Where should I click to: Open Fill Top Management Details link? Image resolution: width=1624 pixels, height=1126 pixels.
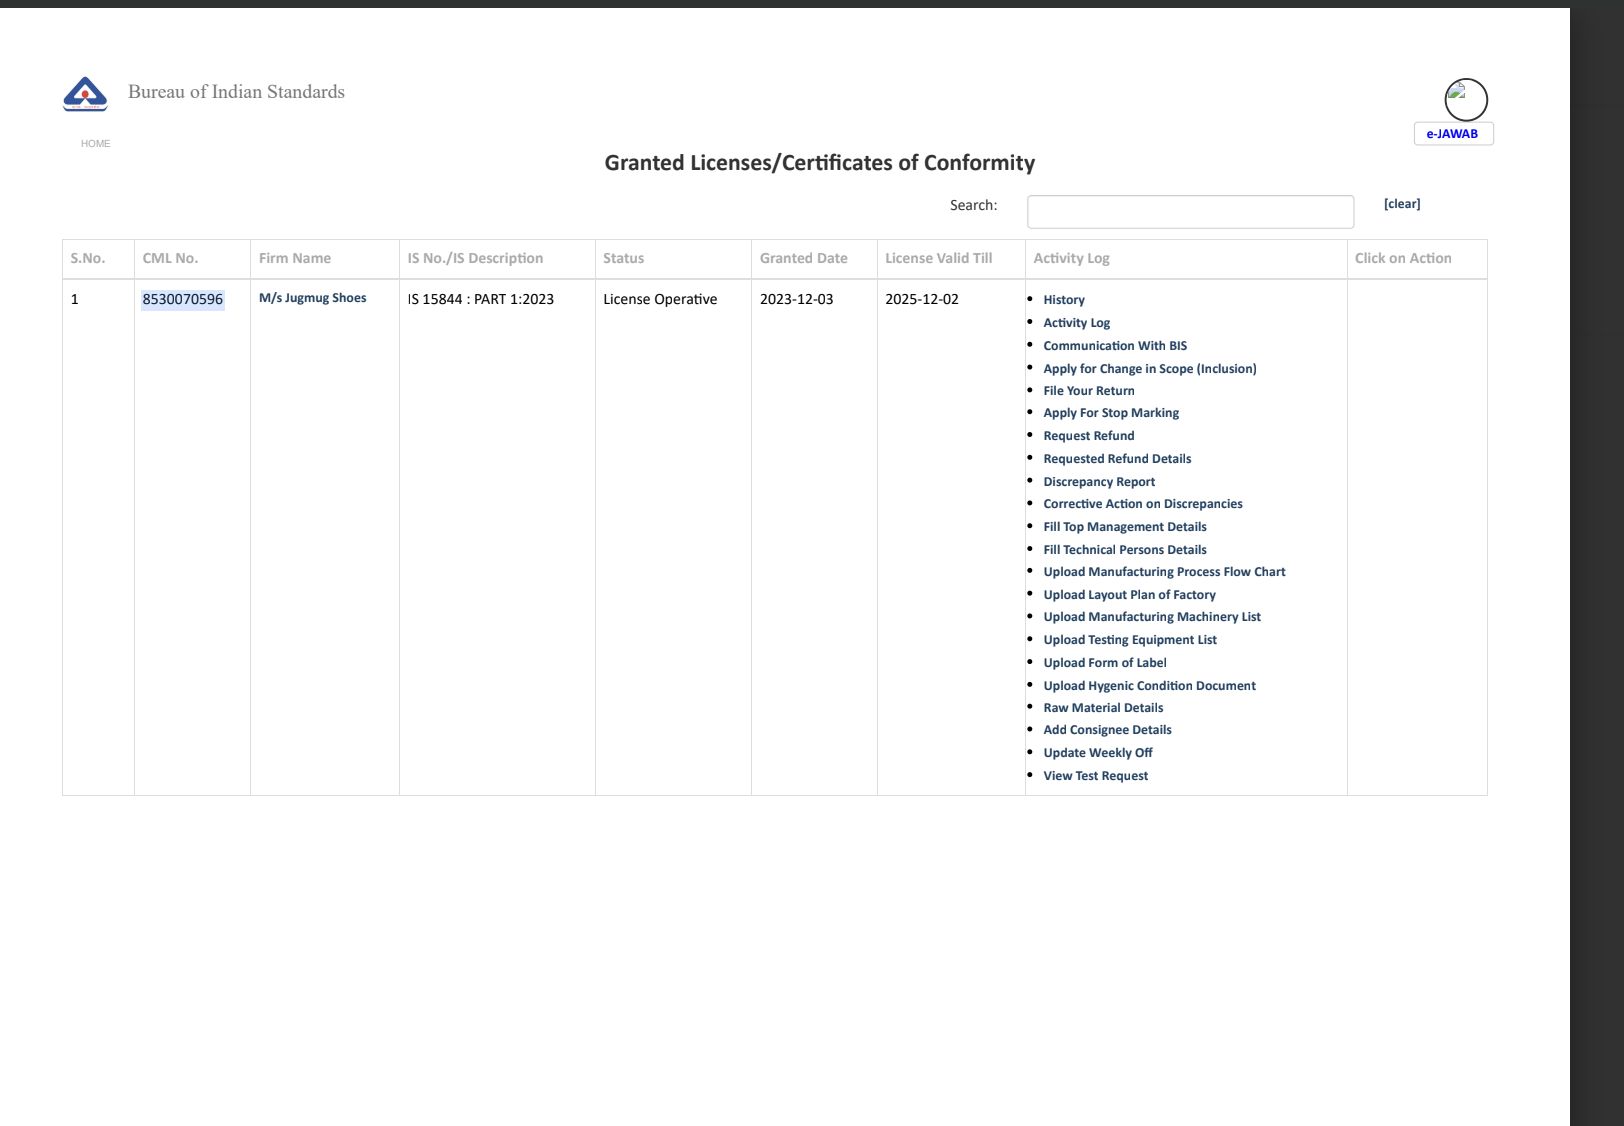pos(1125,527)
